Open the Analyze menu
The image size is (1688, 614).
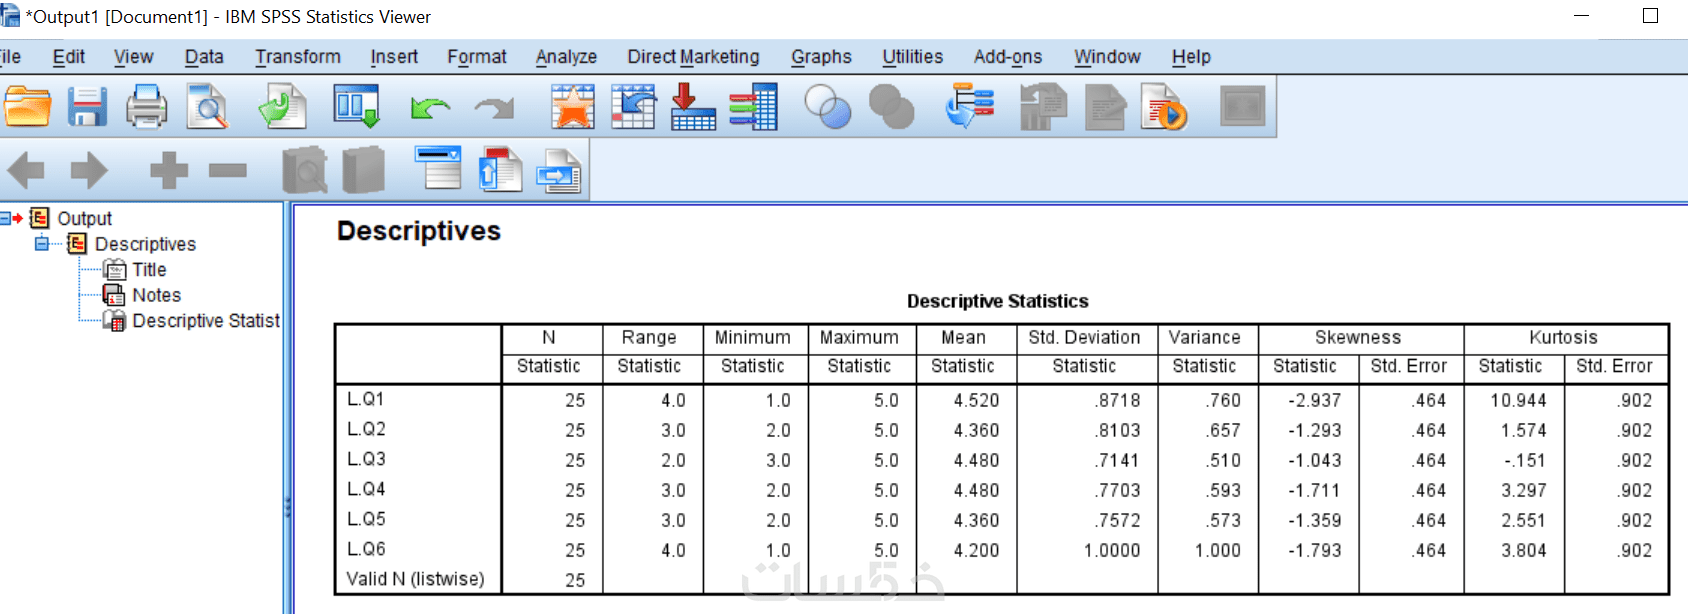(566, 57)
